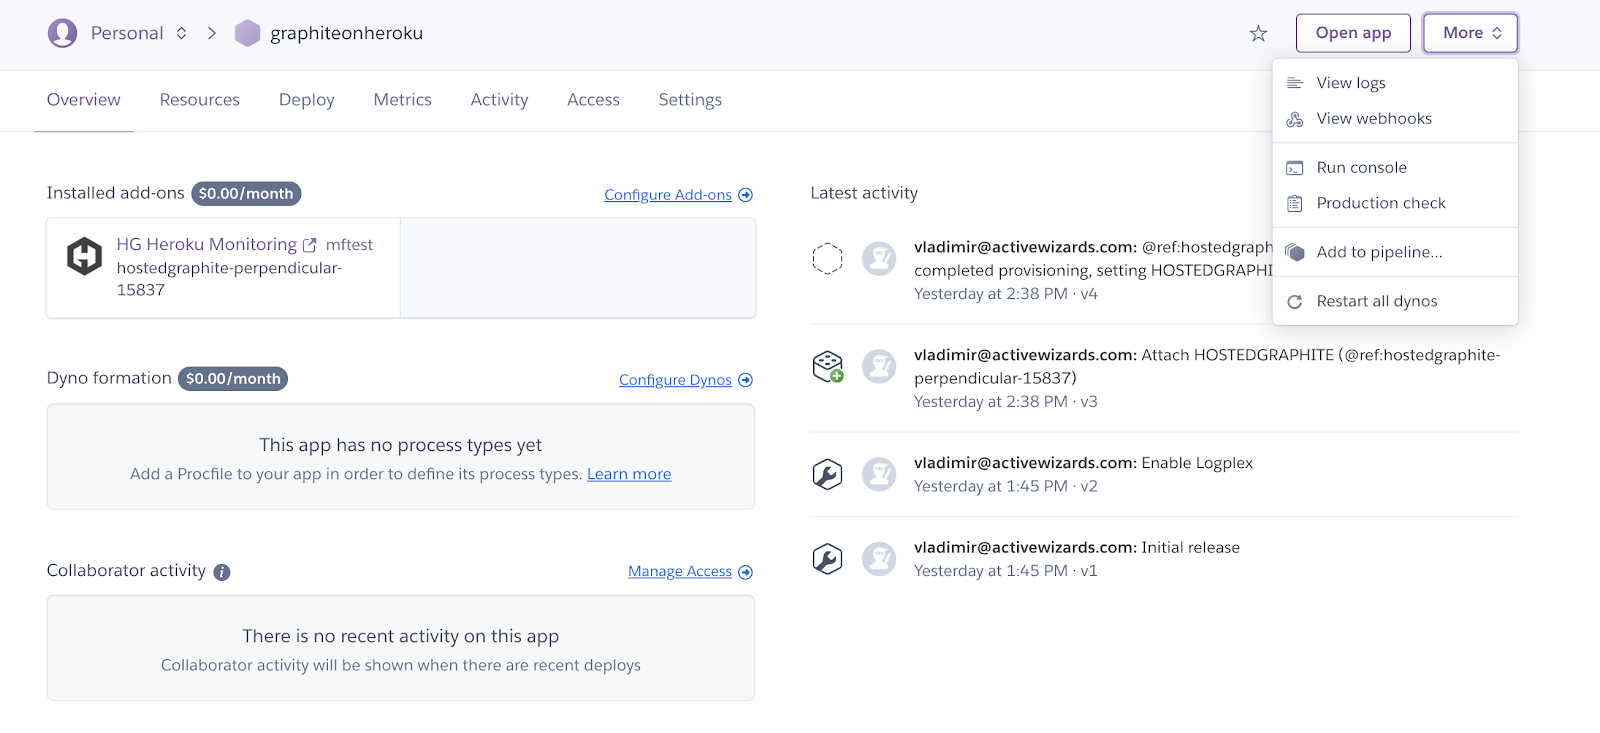Viewport: 1600px width, 733px height.
Task: Click the Run console terminal icon
Action: tap(1295, 168)
